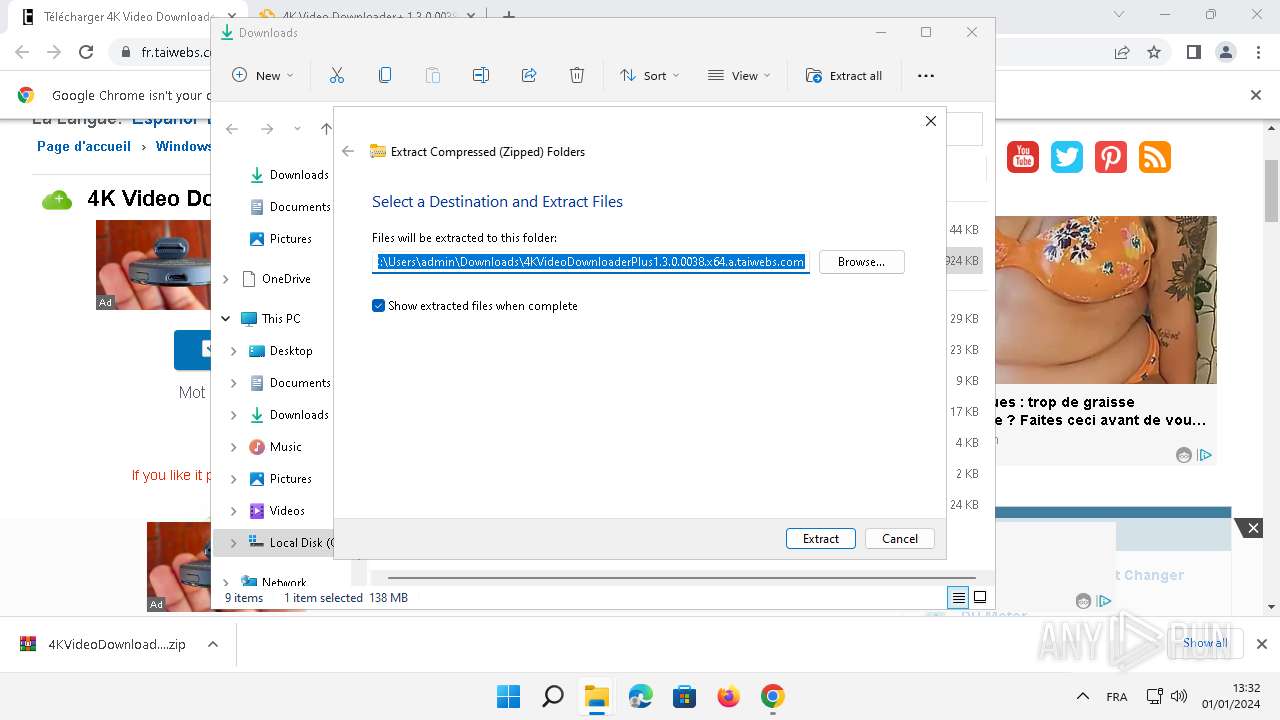Launch Firefox from the taskbar

click(728, 696)
